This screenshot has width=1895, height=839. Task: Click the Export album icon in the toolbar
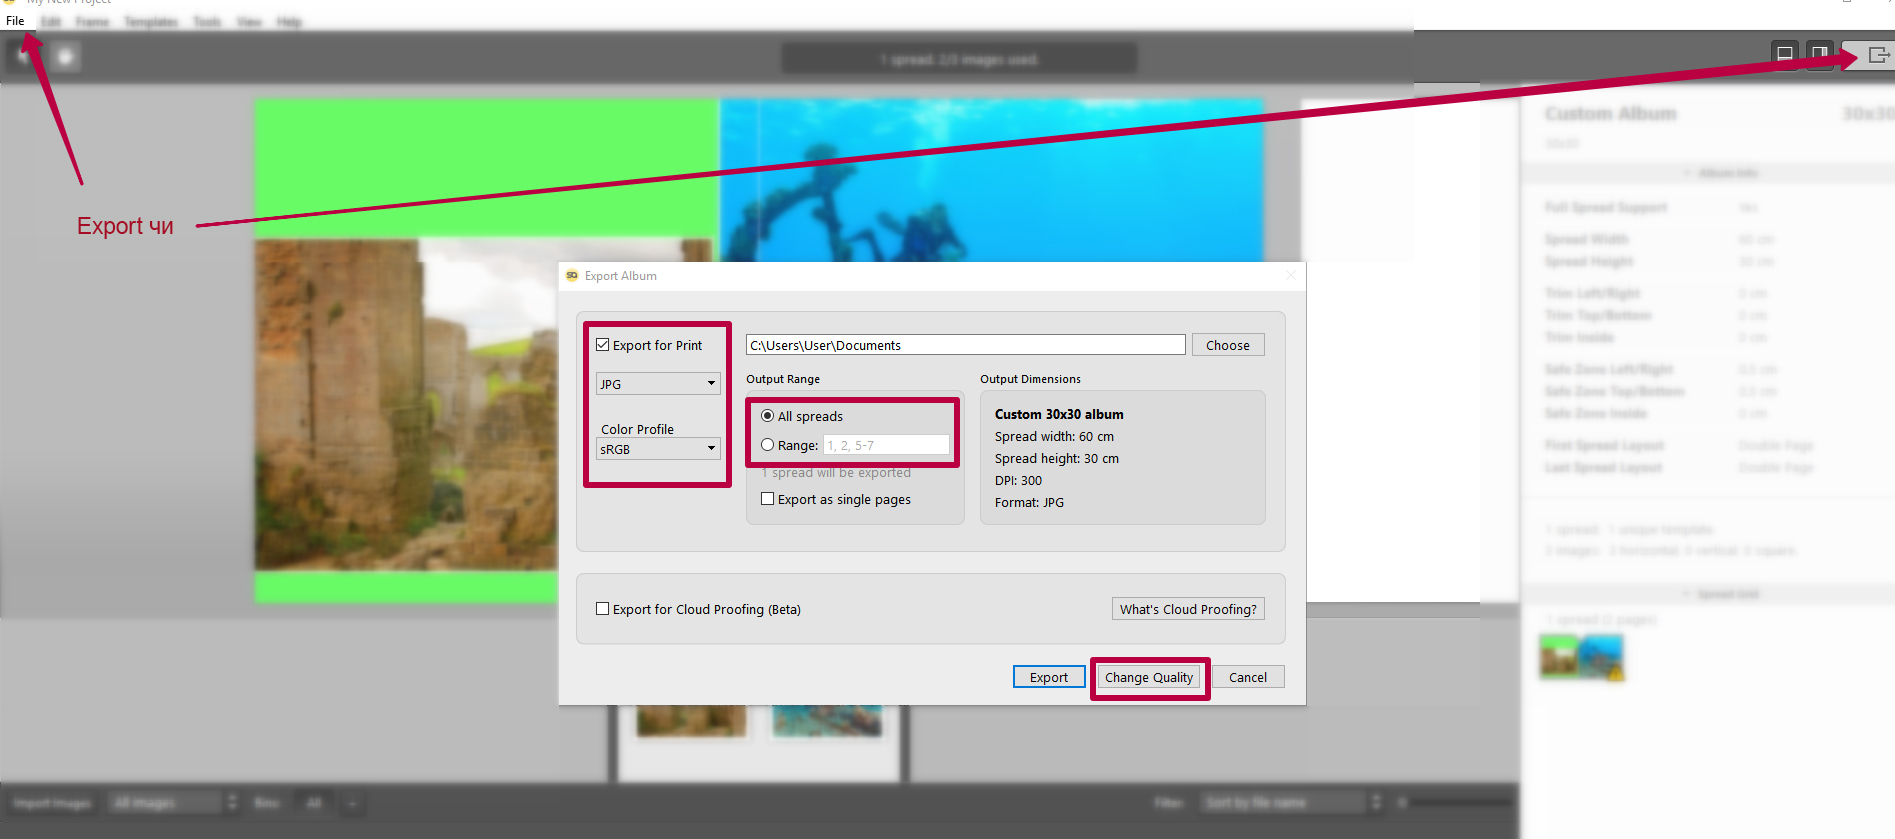[1878, 55]
